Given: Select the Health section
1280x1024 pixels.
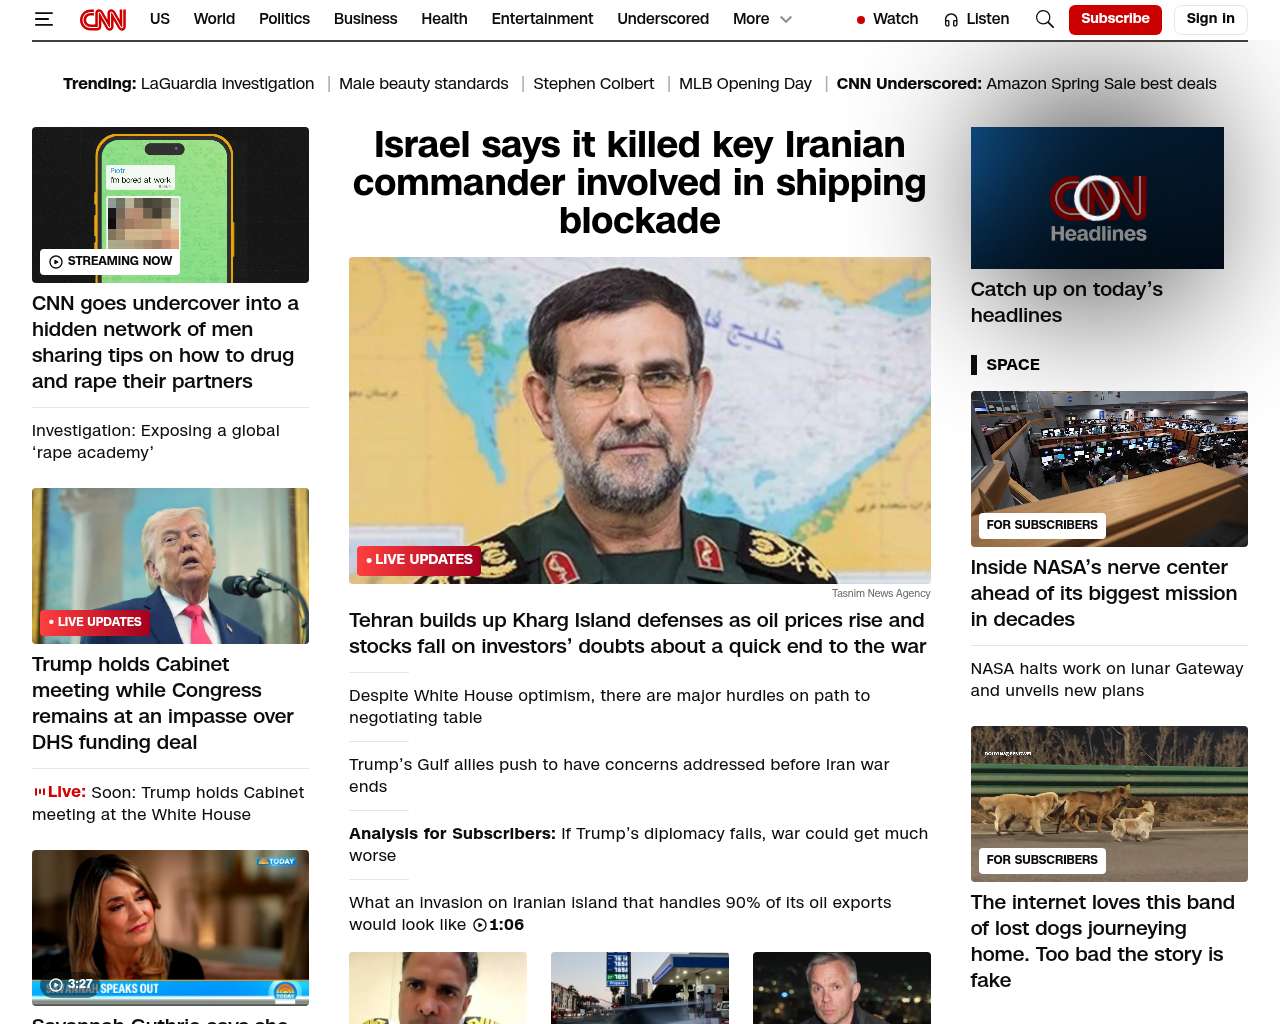Looking at the screenshot, I should pyautogui.click(x=444, y=19).
